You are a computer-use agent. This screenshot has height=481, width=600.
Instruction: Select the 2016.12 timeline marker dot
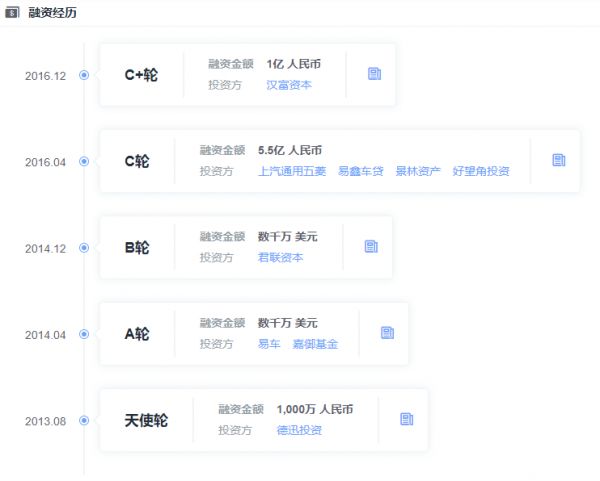click(84, 75)
